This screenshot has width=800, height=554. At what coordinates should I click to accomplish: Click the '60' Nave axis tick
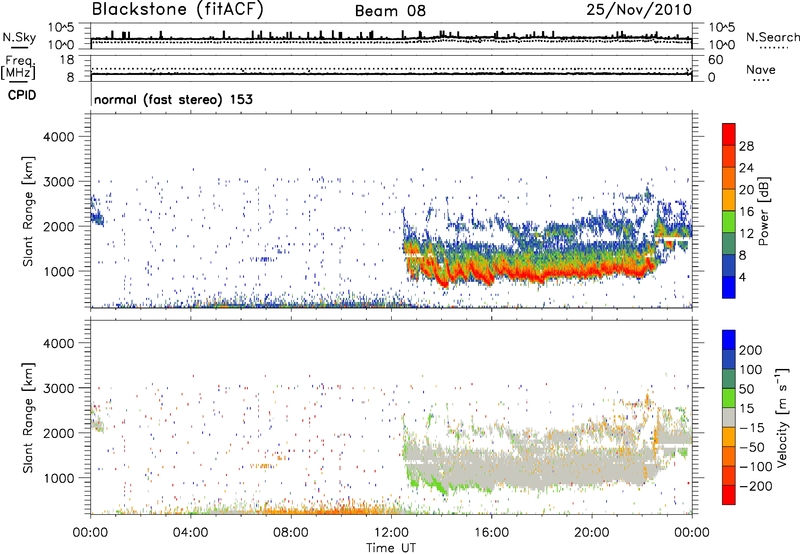[716, 60]
